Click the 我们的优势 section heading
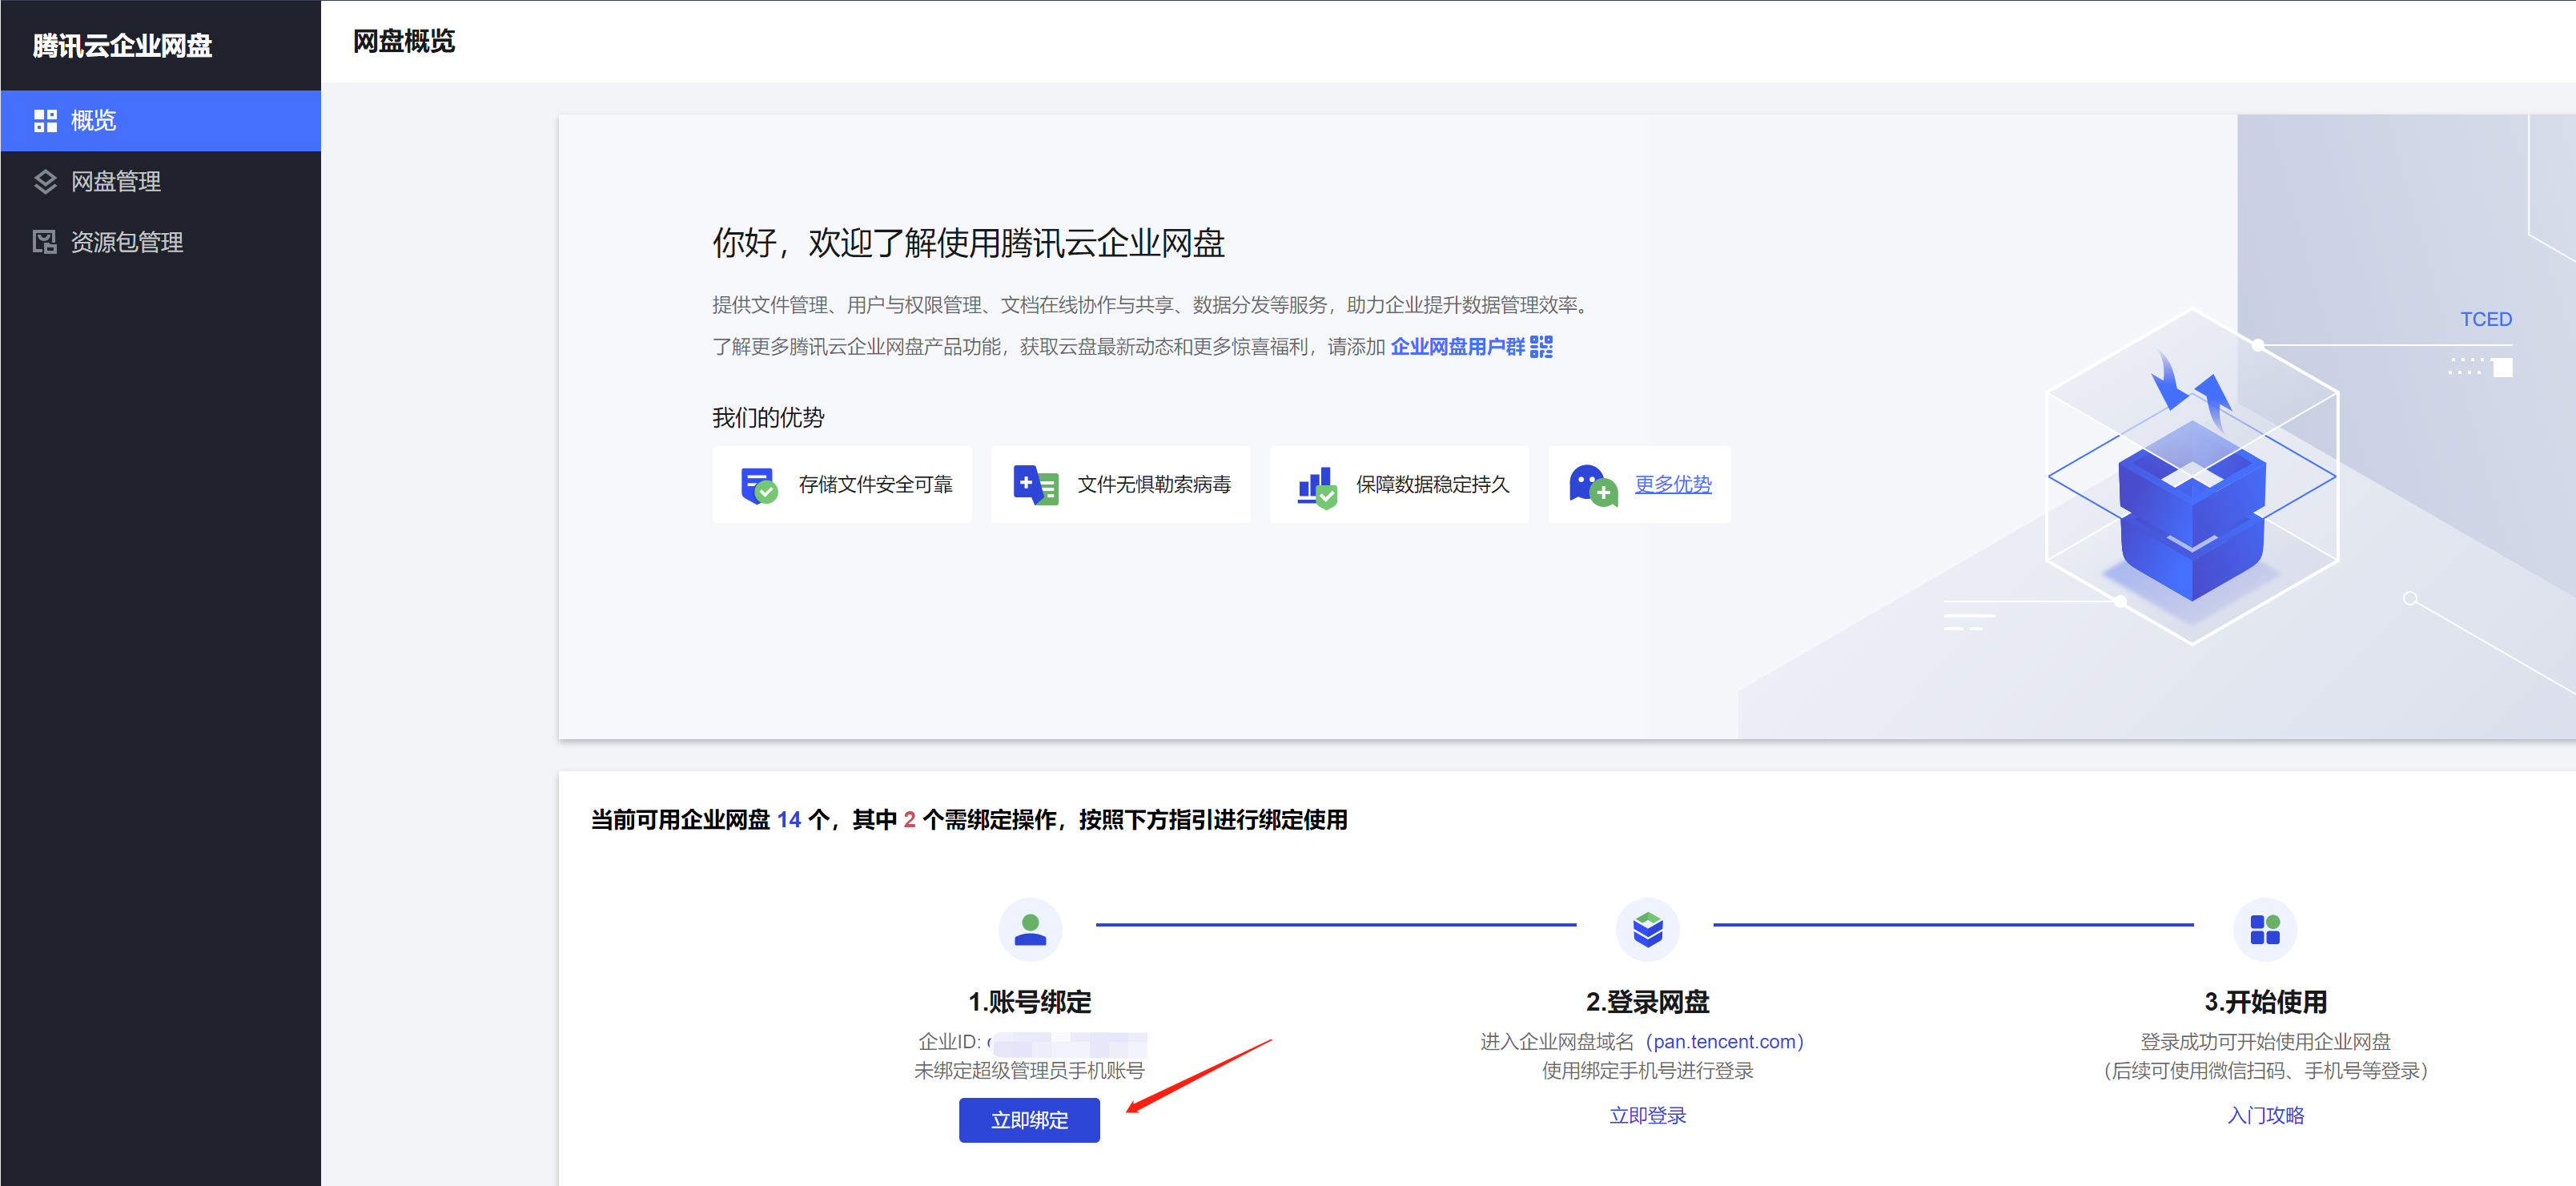 coord(768,418)
